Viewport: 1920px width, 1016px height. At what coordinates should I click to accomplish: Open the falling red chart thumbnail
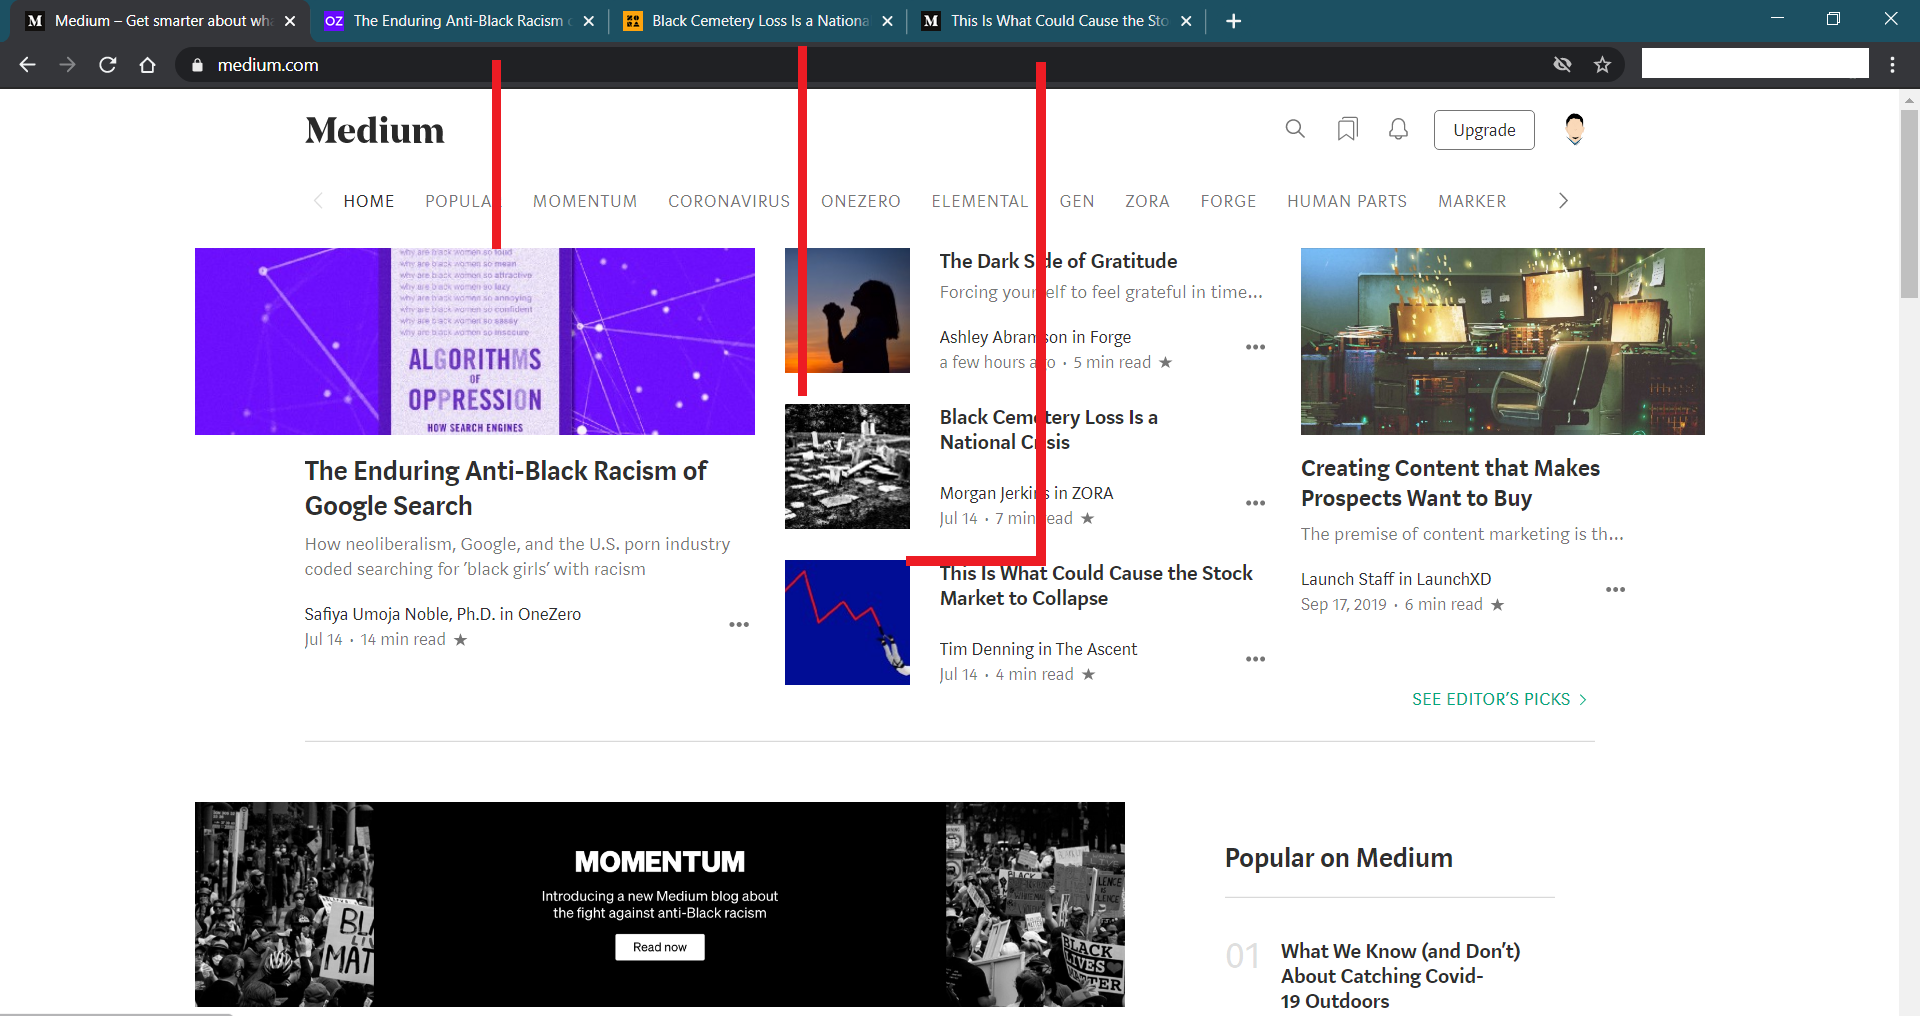pos(847,622)
